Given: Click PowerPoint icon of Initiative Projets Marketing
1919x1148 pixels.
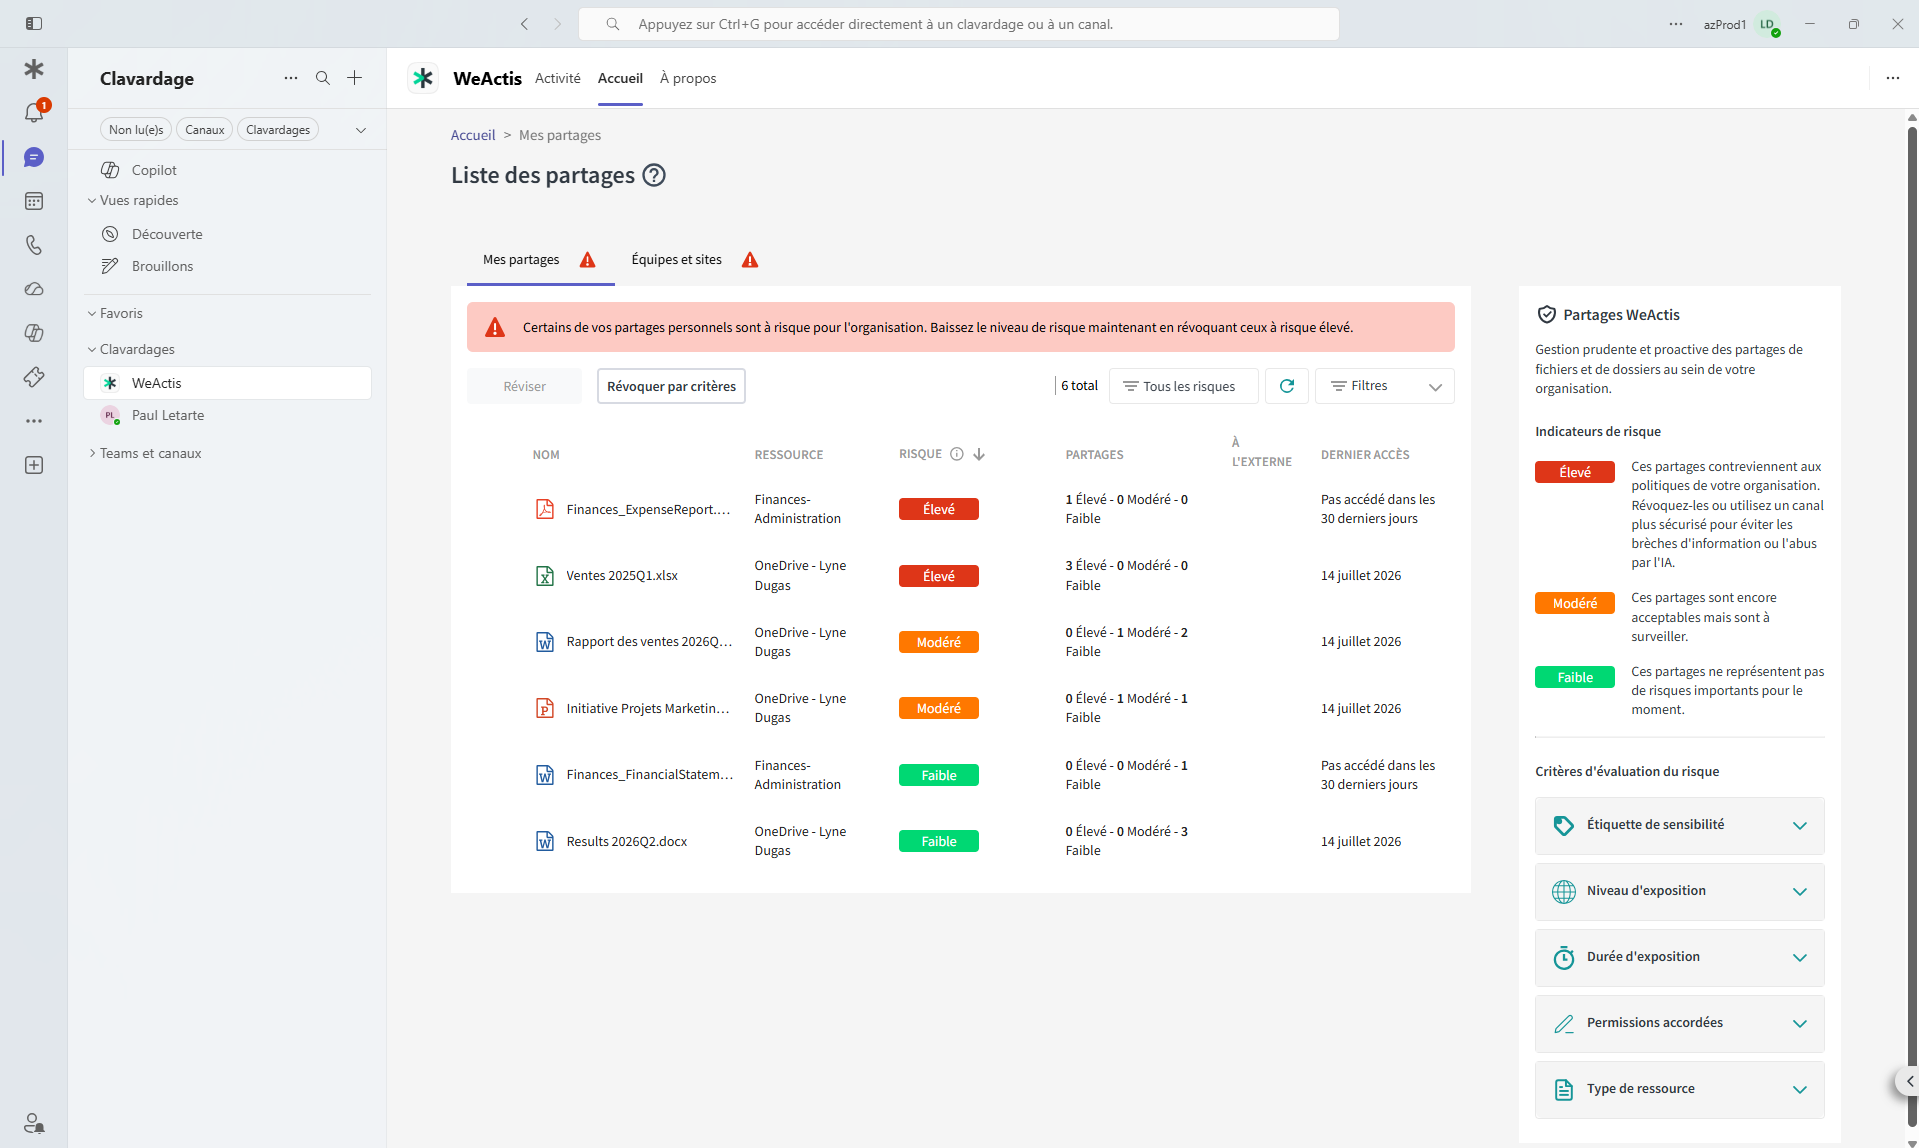Looking at the screenshot, I should pos(545,708).
